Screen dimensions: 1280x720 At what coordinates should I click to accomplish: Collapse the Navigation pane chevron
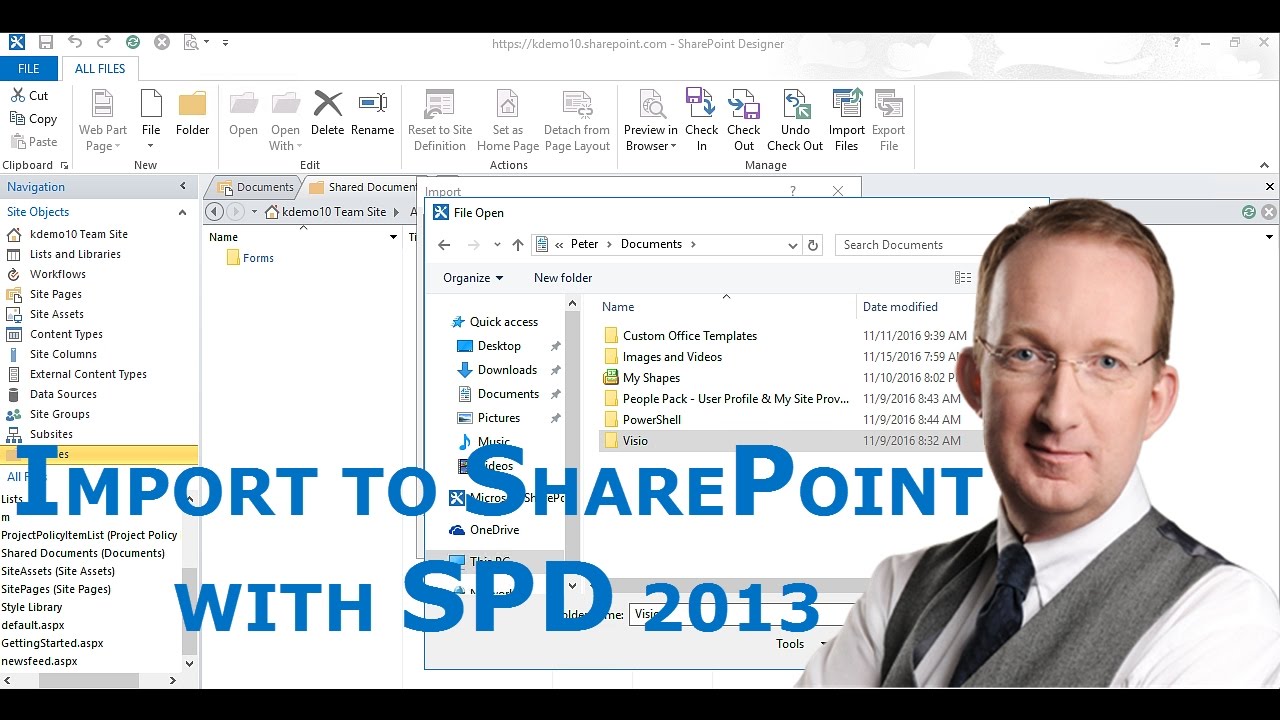tap(182, 186)
